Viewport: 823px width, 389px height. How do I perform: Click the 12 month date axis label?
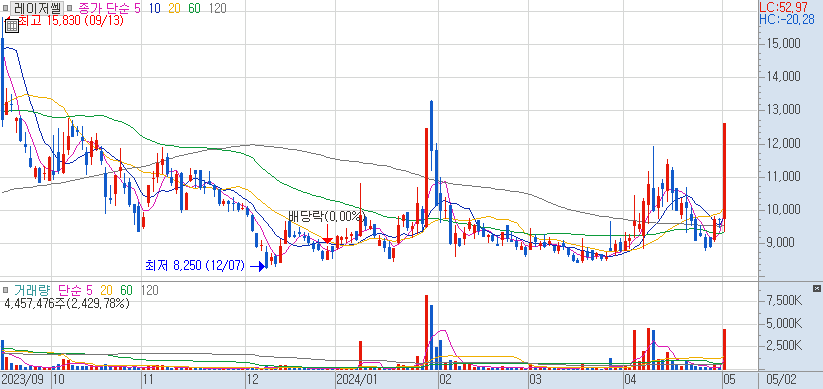coord(252,379)
